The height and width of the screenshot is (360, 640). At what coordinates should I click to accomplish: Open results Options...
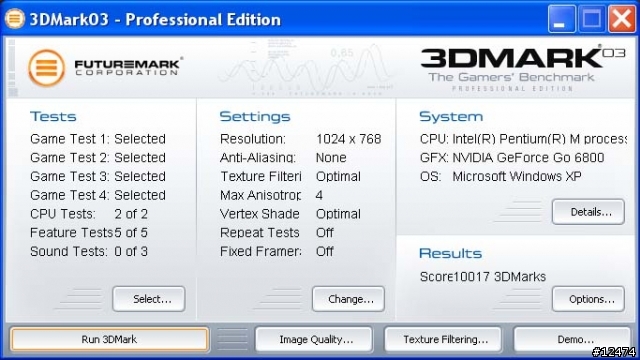tap(589, 299)
